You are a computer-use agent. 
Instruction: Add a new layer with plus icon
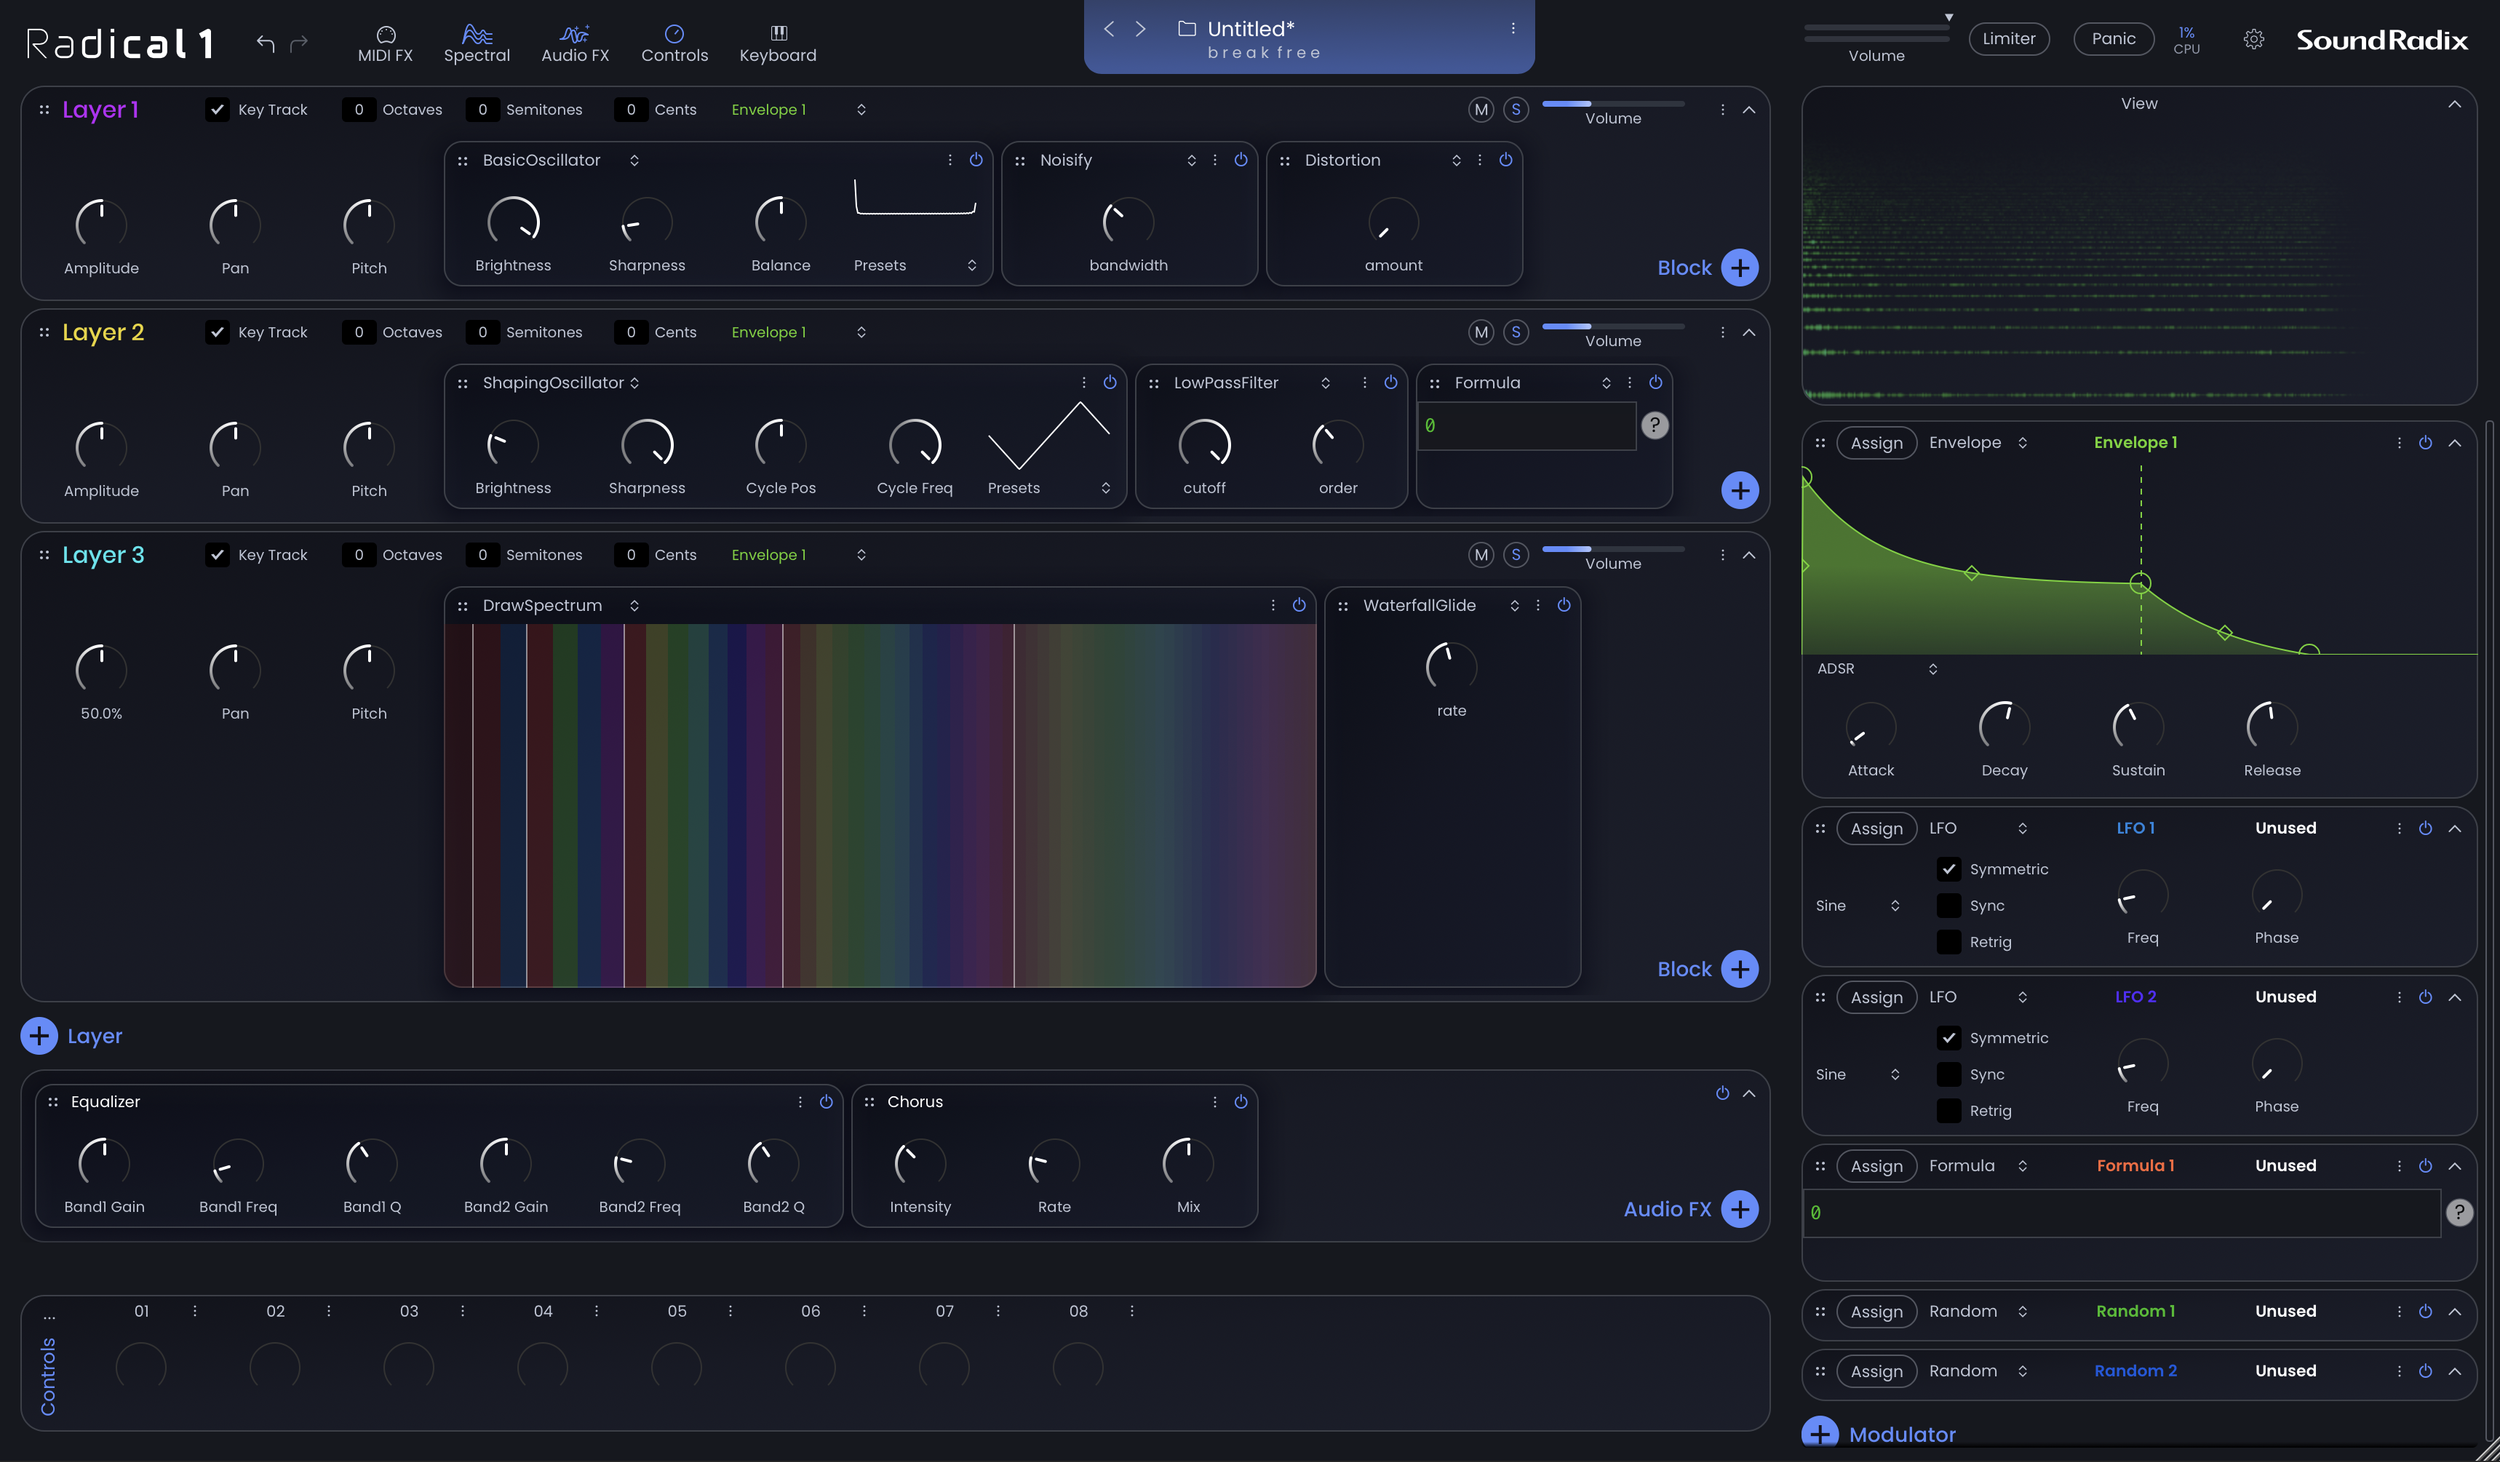coord(39,1036)
